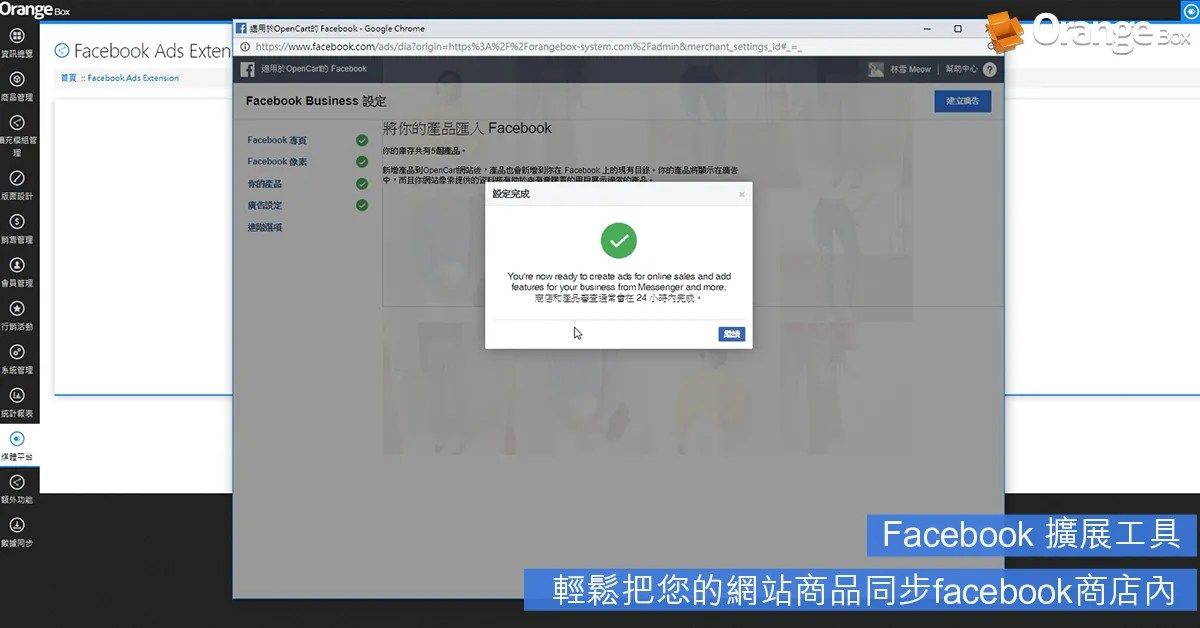Click the large green success checkmark in dialog
The width and height of the screenshot is (1200, 628).
[619, 240]
